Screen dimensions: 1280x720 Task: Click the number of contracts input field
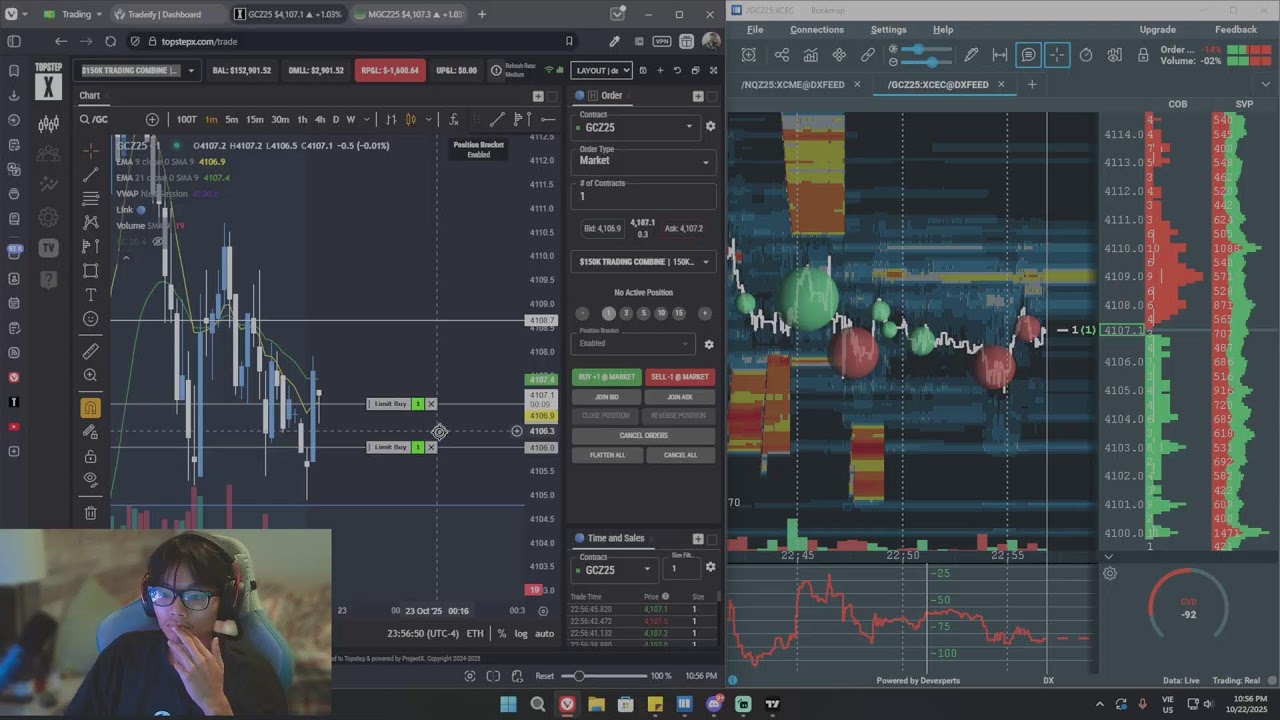pos(643,196)
